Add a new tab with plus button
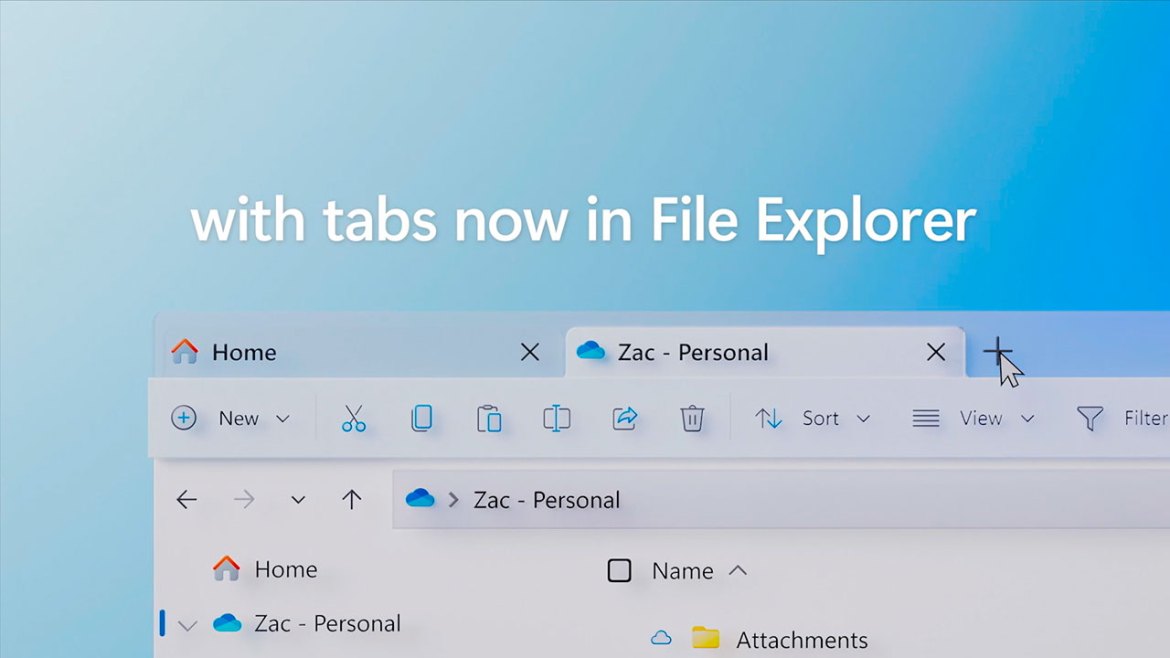The width and height of the screenshot is (1170, 658). (x=998, y=351)
